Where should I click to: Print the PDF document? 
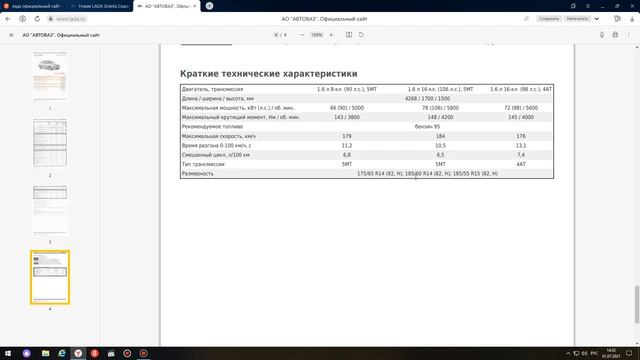click(615, 35)
